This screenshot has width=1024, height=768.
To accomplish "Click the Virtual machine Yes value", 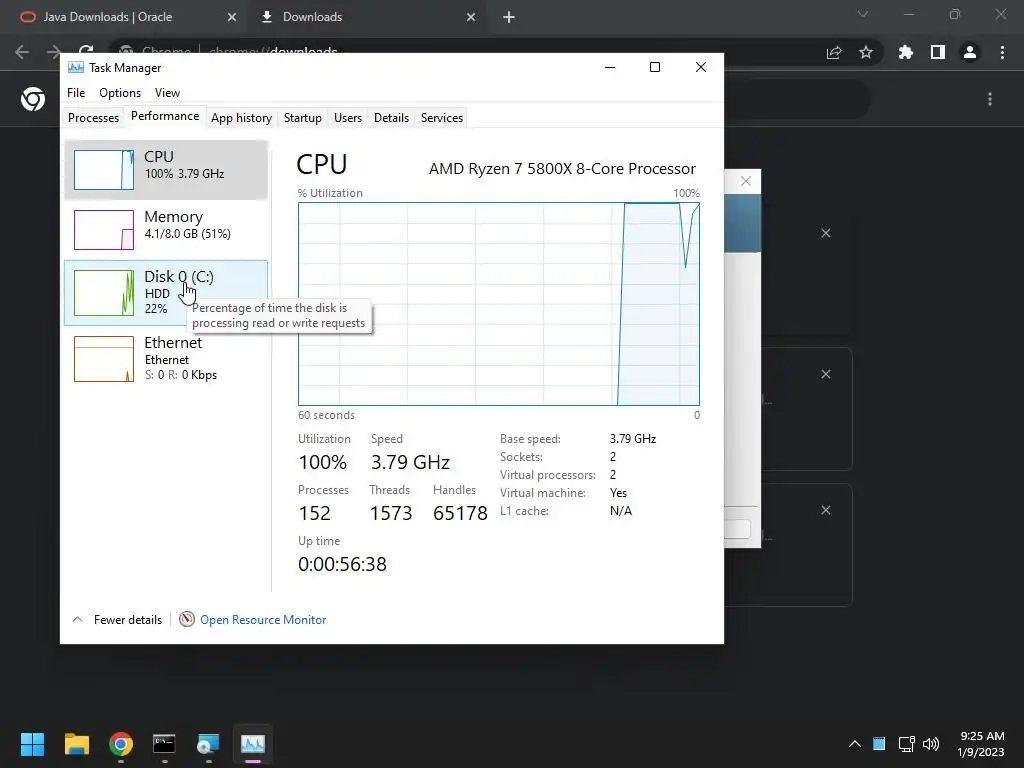I will 618,493.
